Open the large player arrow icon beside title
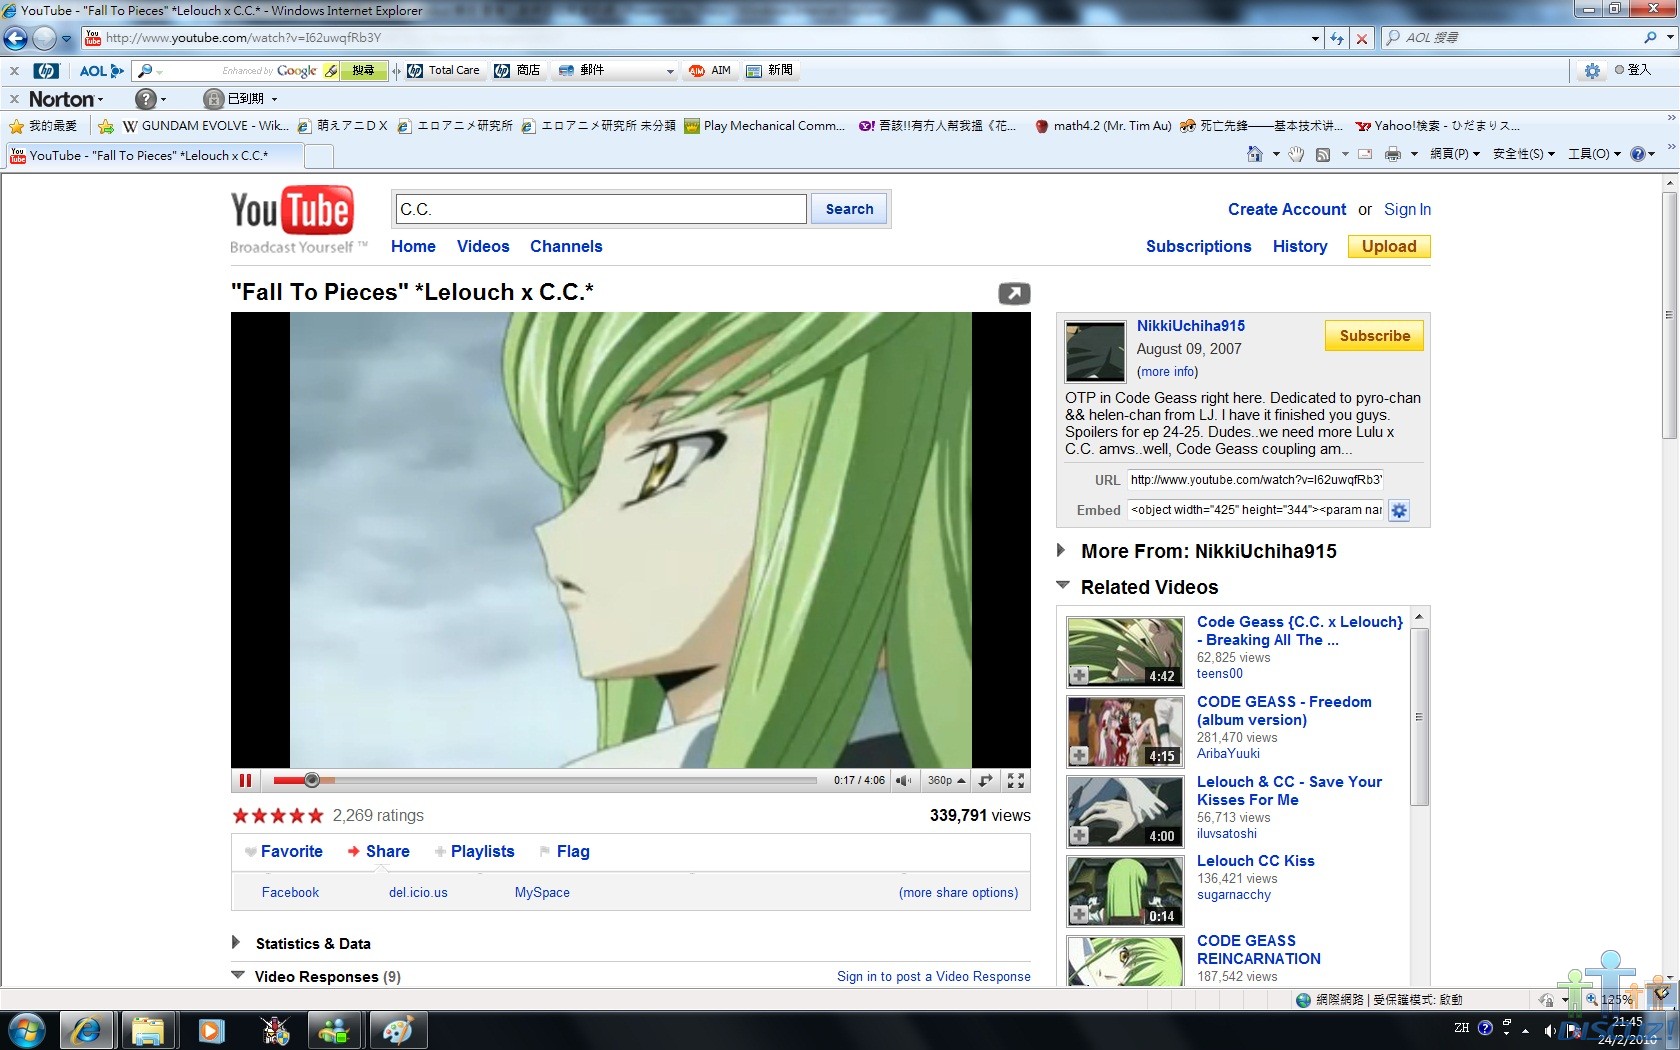Viewport: 1680px width, 1050px height. [x=1014, y=293]
